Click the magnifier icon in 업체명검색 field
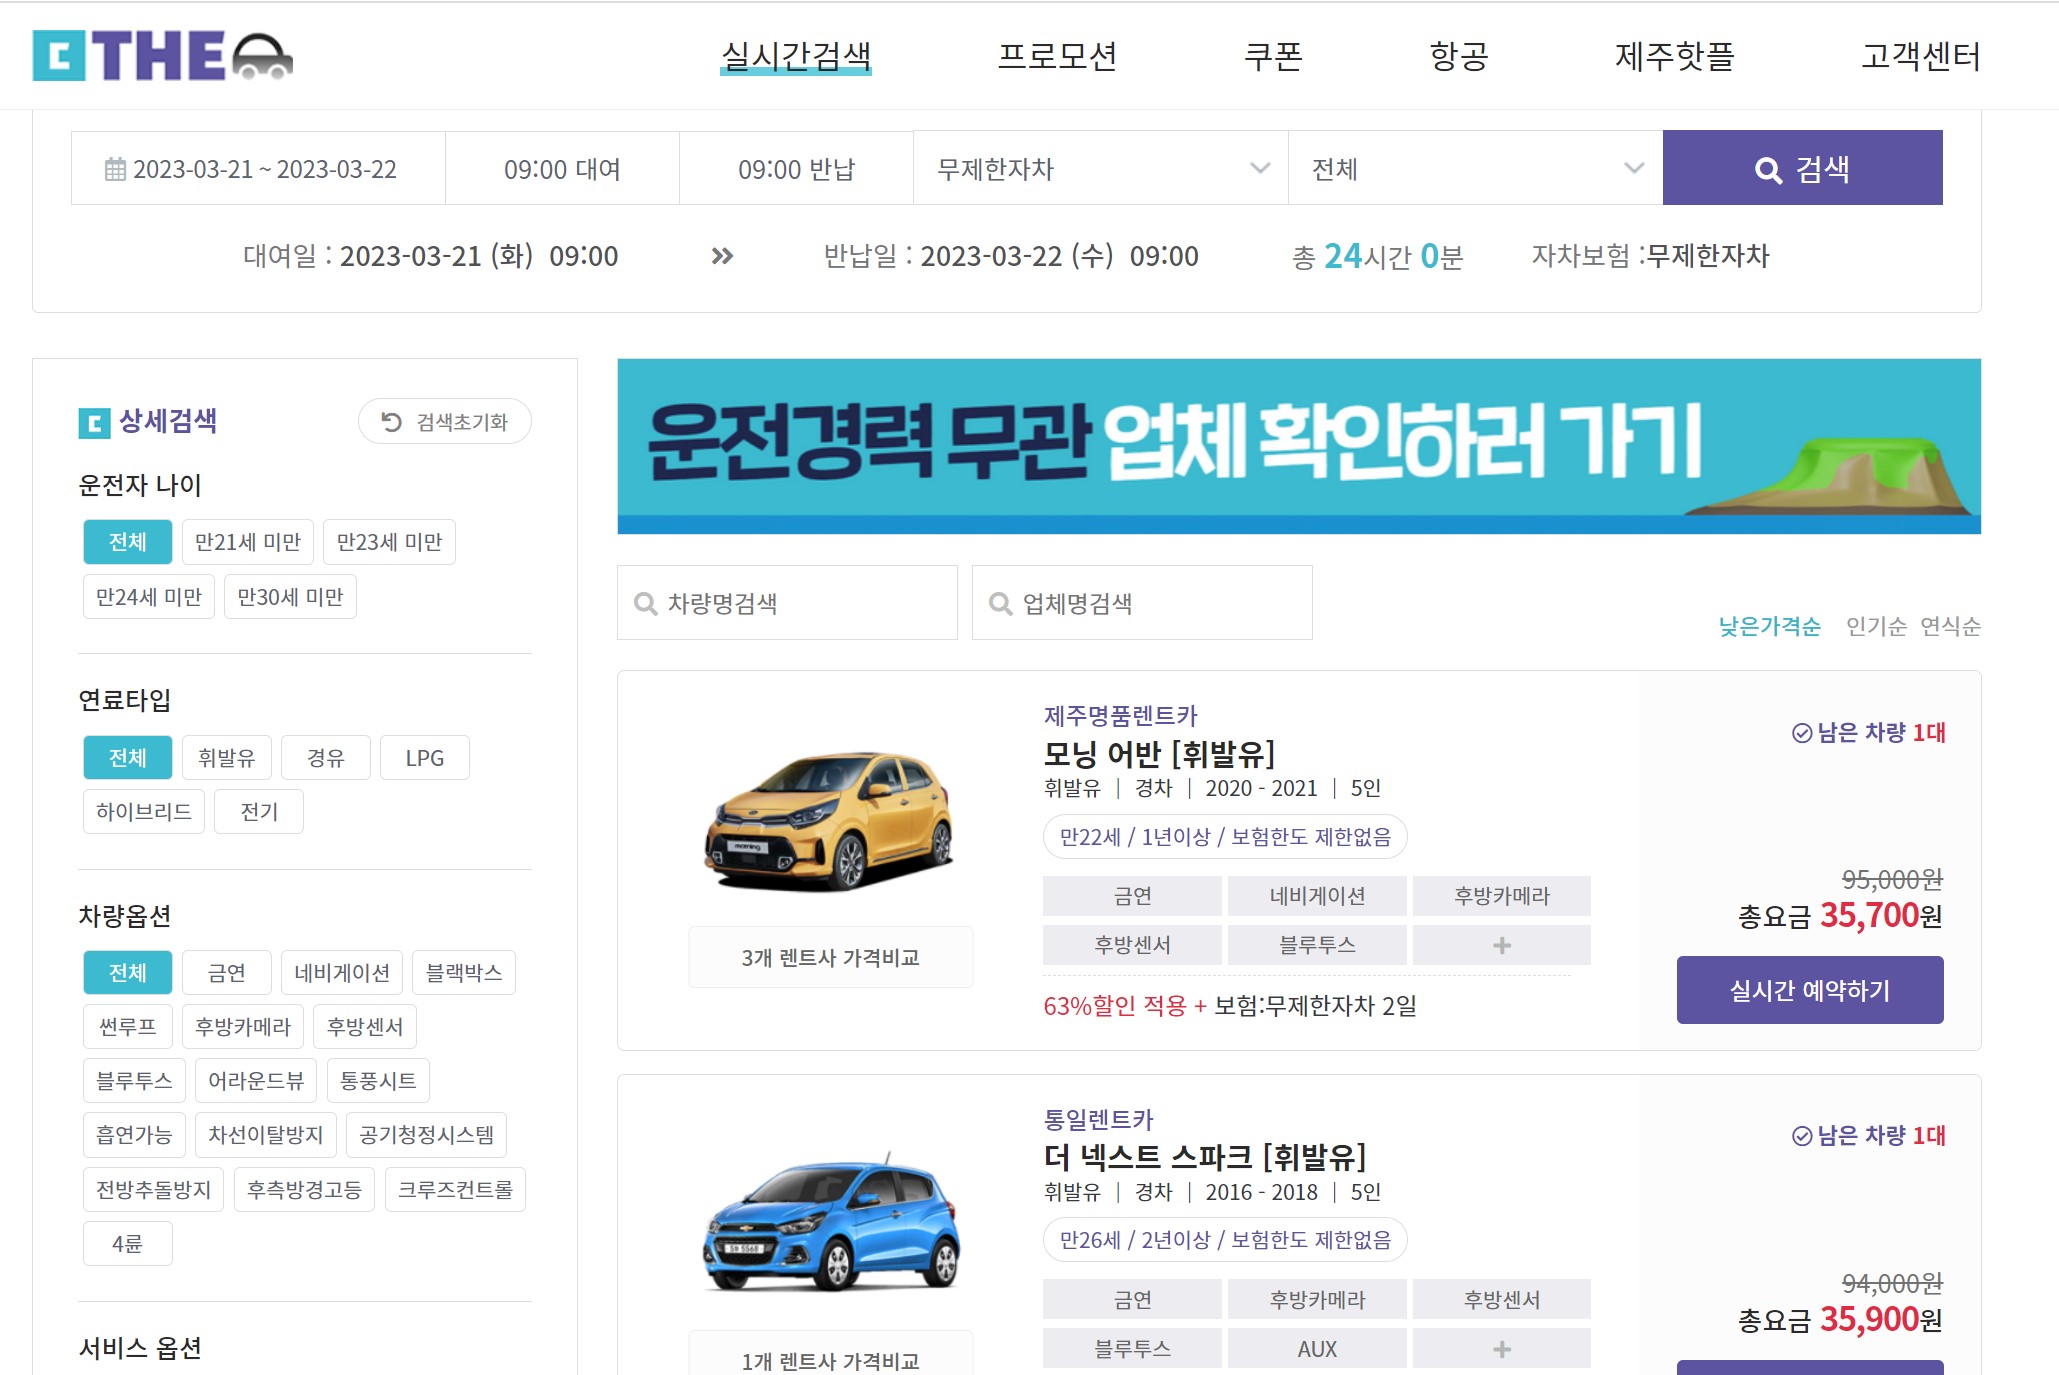The width and height of the screenshot is (2059, 1375). point(1001,603)
